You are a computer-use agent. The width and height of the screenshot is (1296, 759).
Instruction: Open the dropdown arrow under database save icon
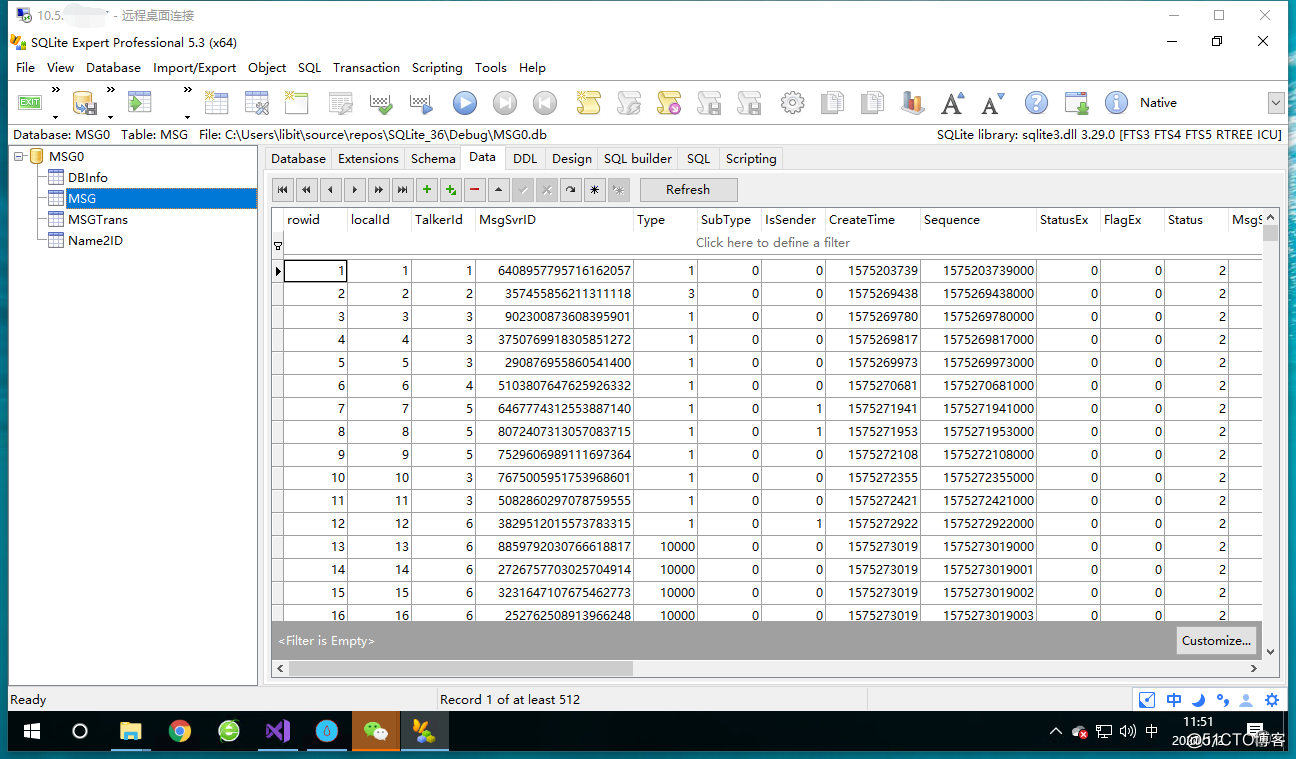[109, 116]
